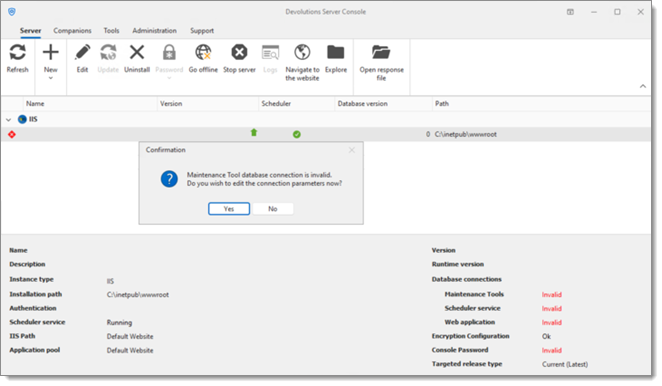Click the Devolutions shield app icon
Image resolution: width=662 pixels, height=386 pixels.
pyautogui.click(x=12, y=12)
